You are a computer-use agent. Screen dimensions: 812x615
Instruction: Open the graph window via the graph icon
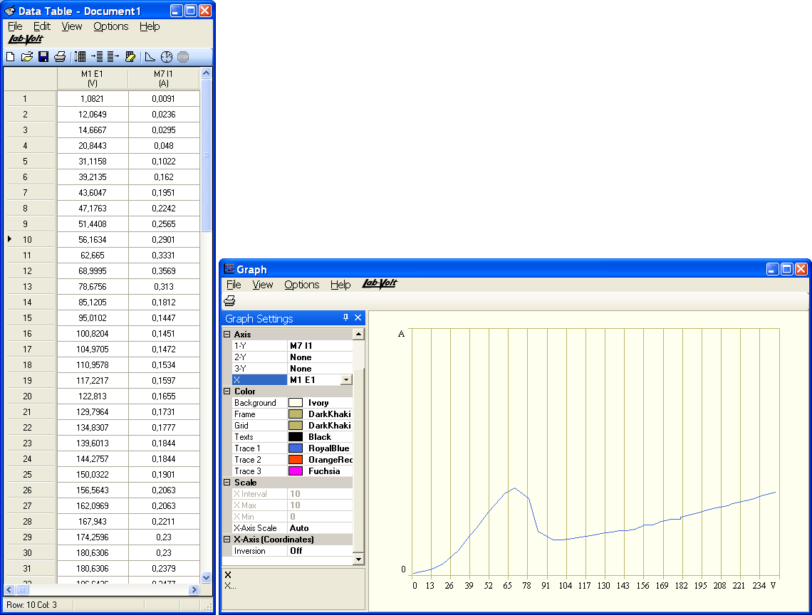click(150, 57)
